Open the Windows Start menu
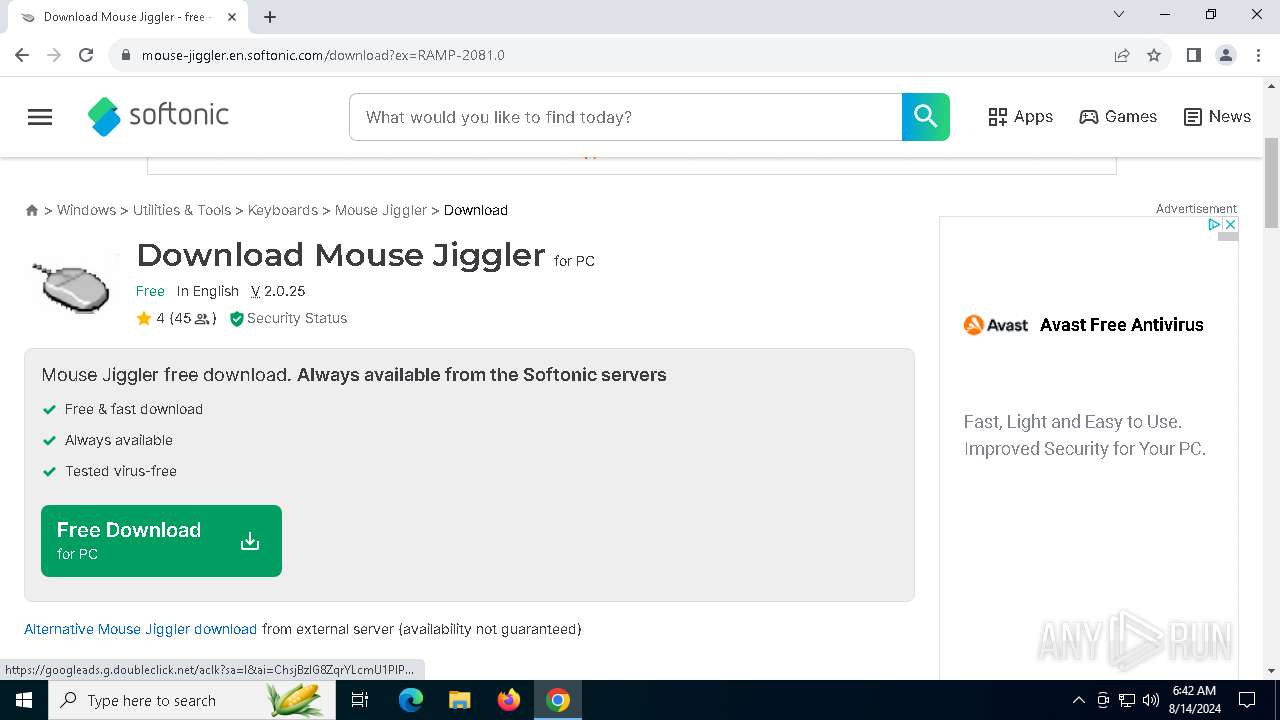 [x=24, y=700]
